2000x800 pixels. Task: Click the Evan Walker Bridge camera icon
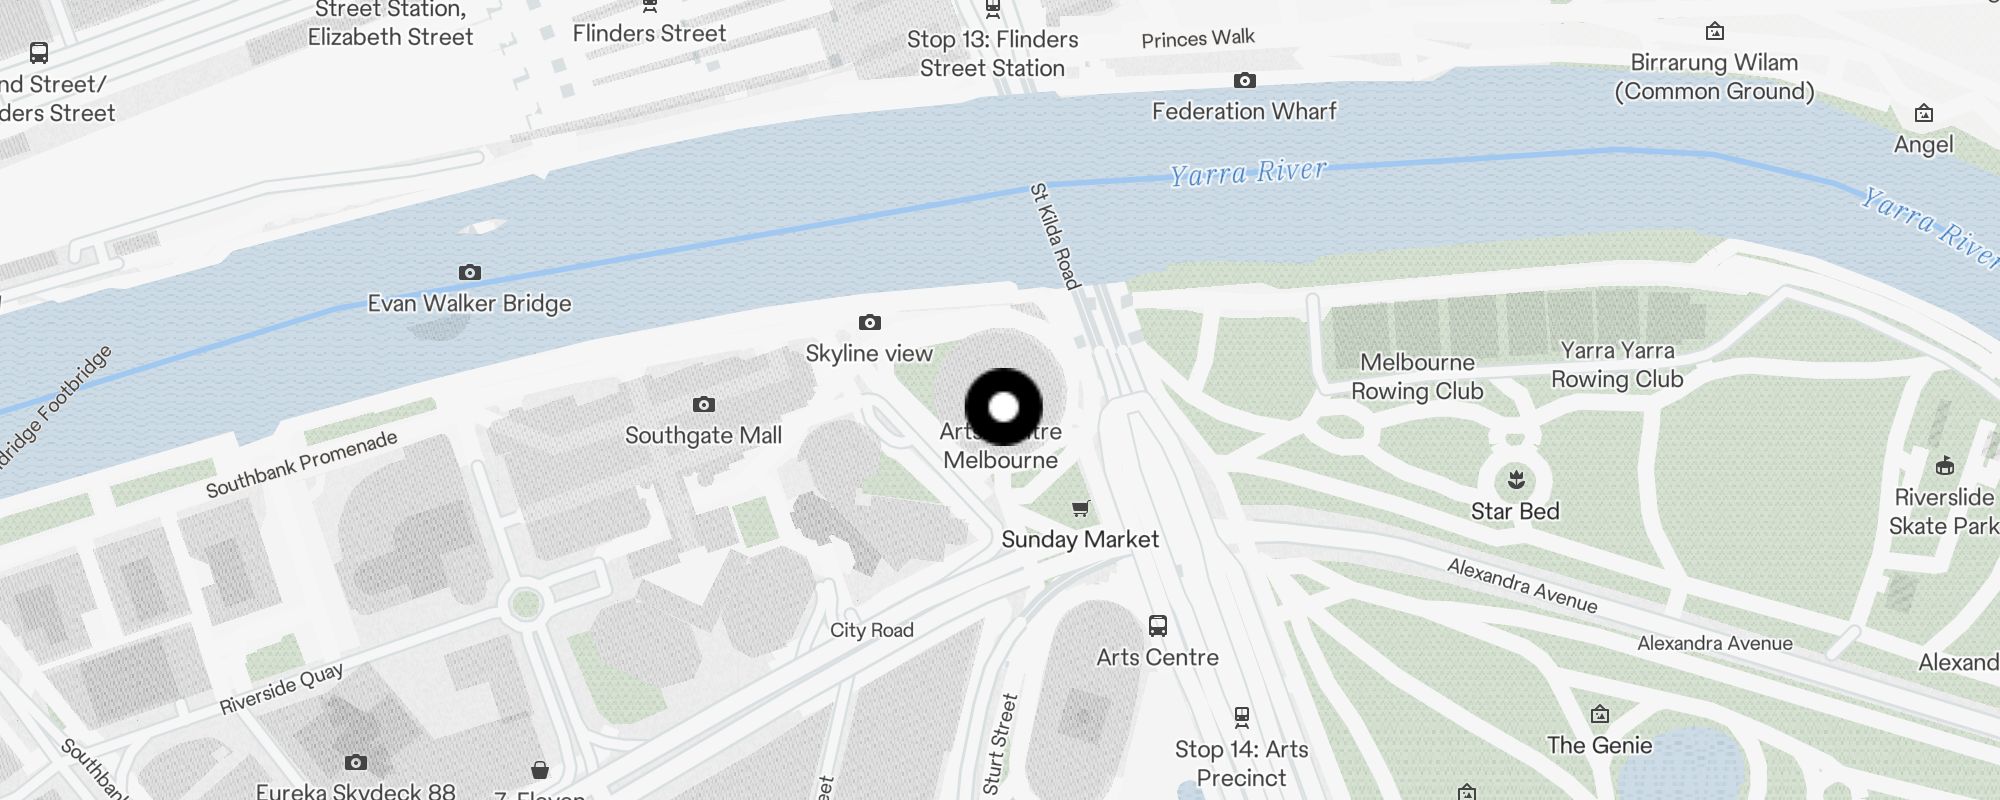(470, 272)
